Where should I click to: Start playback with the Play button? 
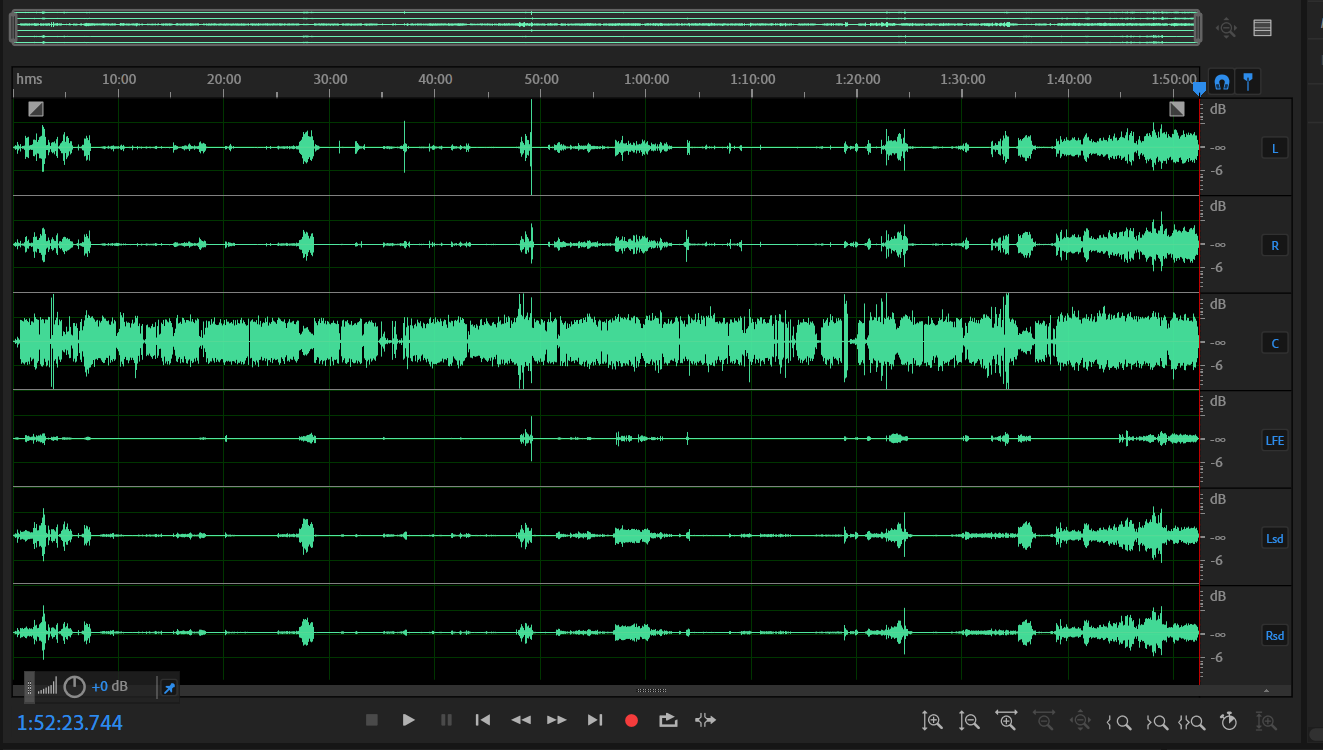coord(408,720)
